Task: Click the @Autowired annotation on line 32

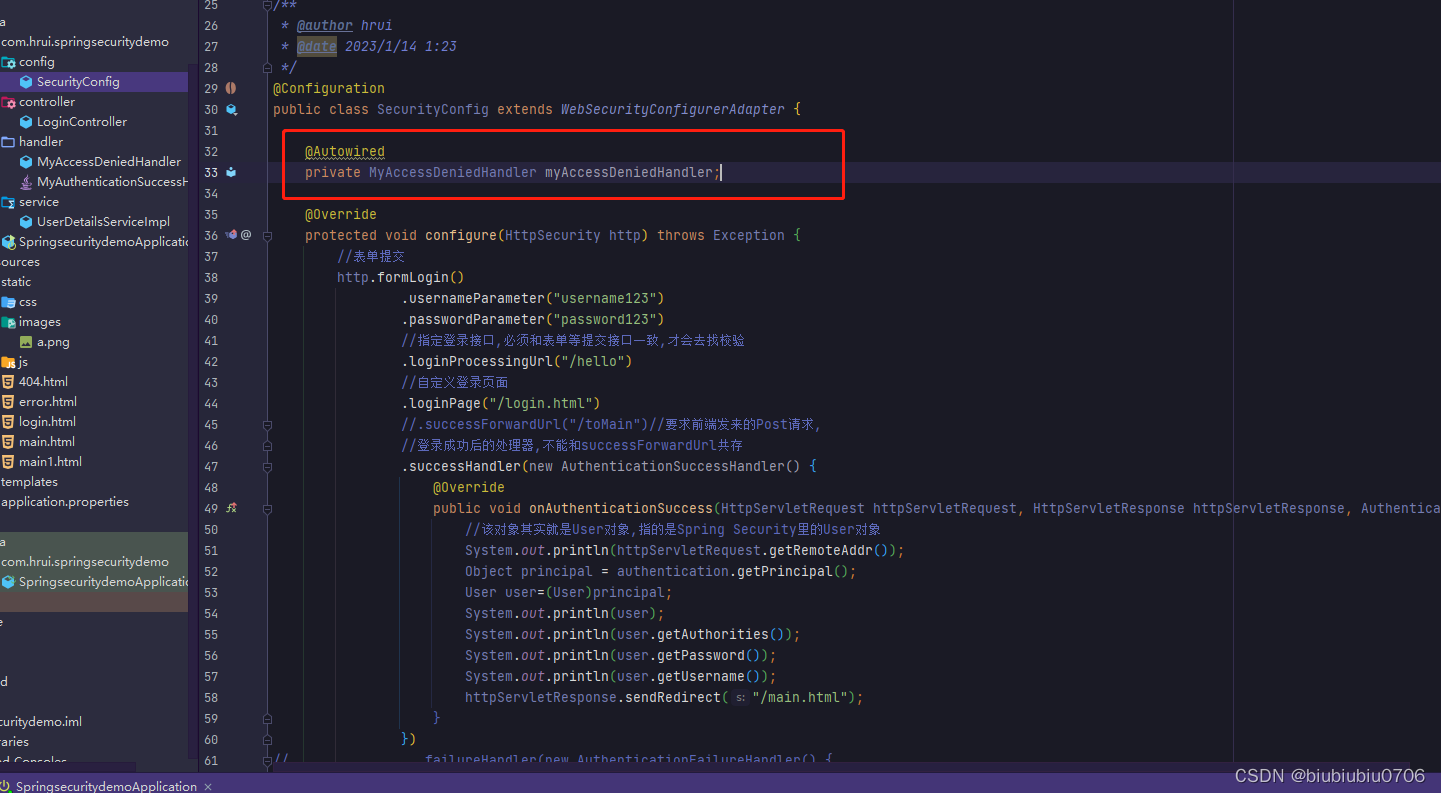Action: (x=345, y=151)
